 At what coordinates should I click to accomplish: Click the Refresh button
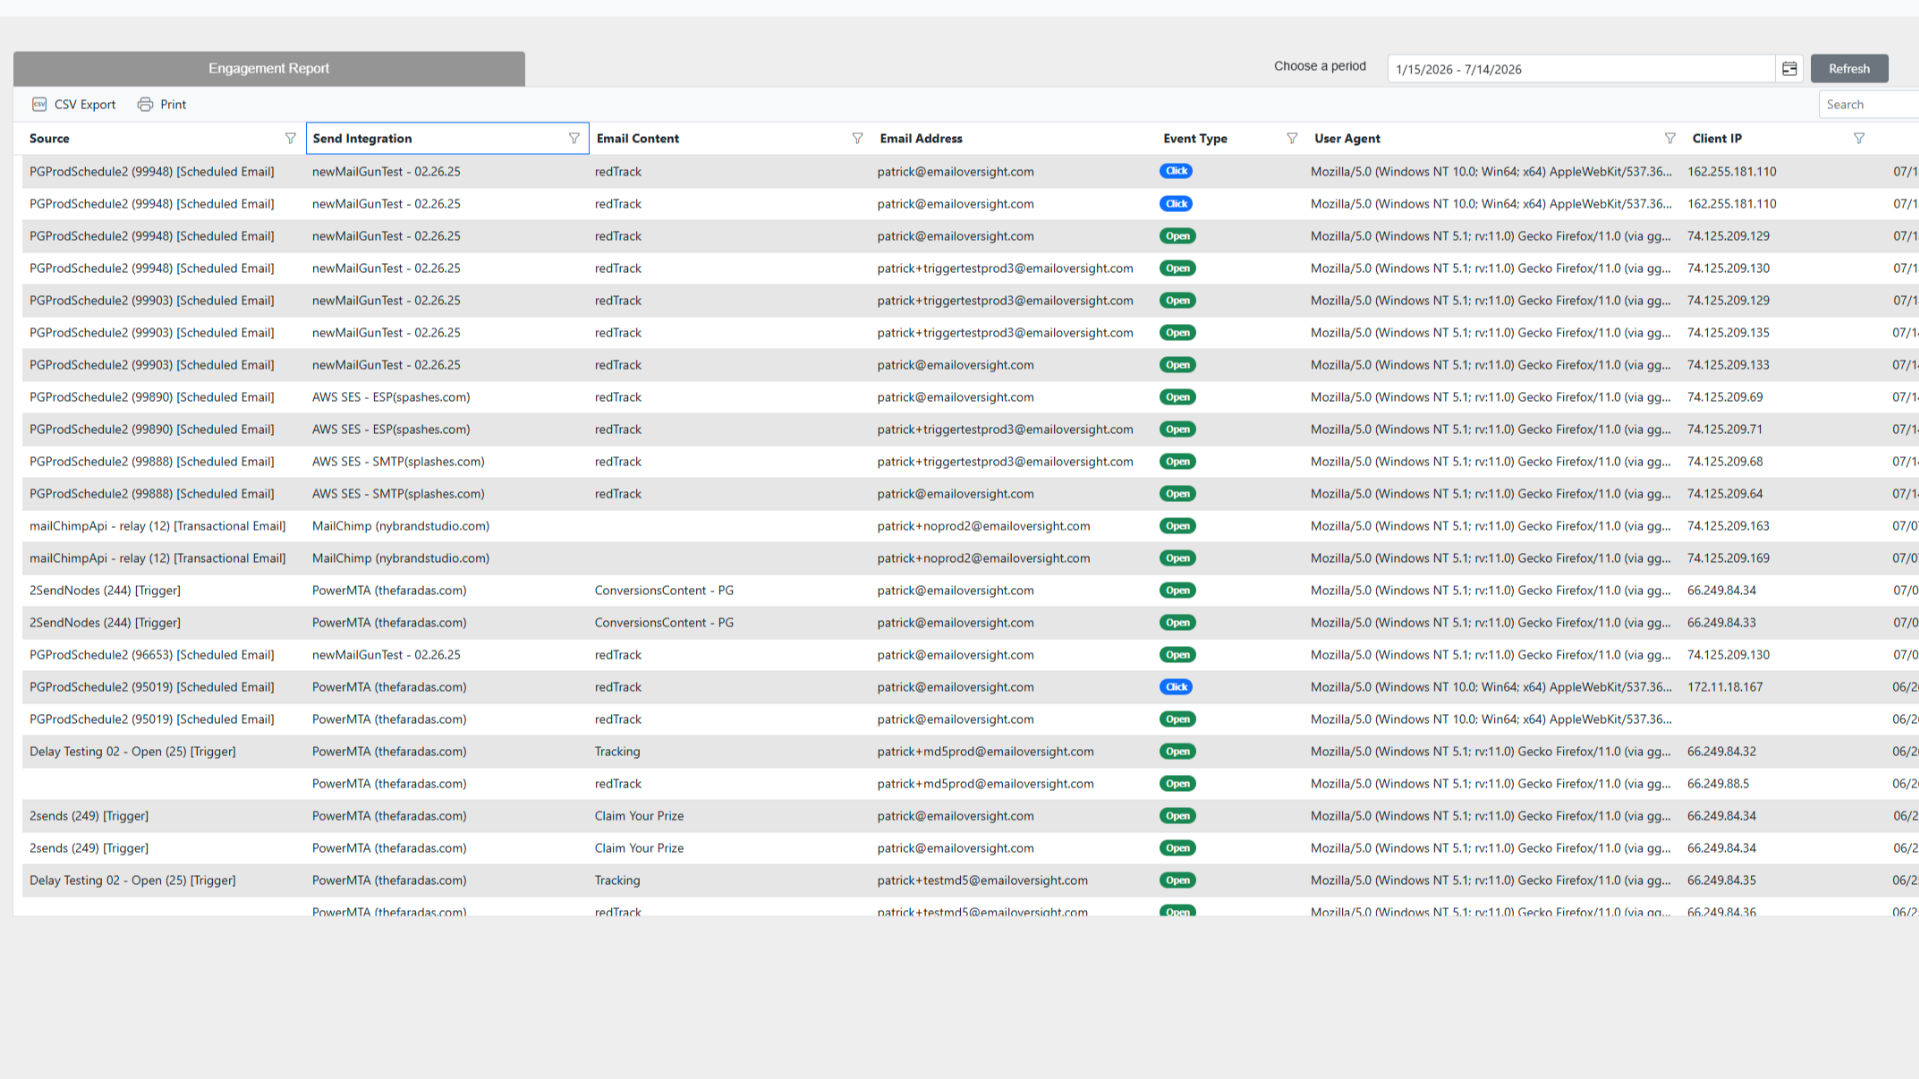pos(1849,69)
